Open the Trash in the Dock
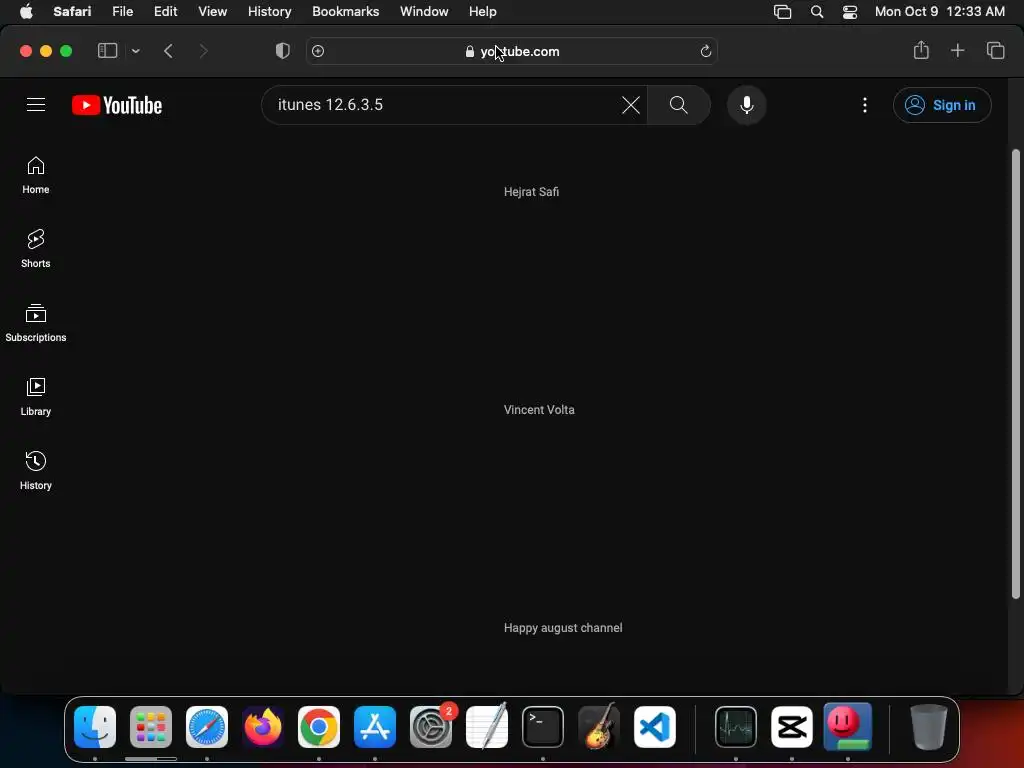This screenshot has height=768, width=1024. click(929, 727)
